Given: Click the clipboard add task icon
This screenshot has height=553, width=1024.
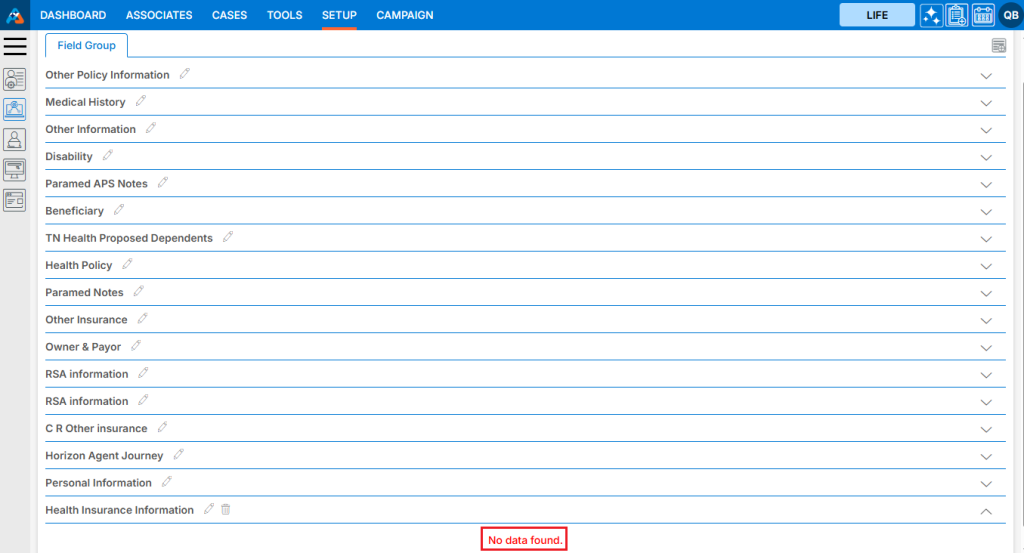Looking at the screenshot, I should coord(957,15).
